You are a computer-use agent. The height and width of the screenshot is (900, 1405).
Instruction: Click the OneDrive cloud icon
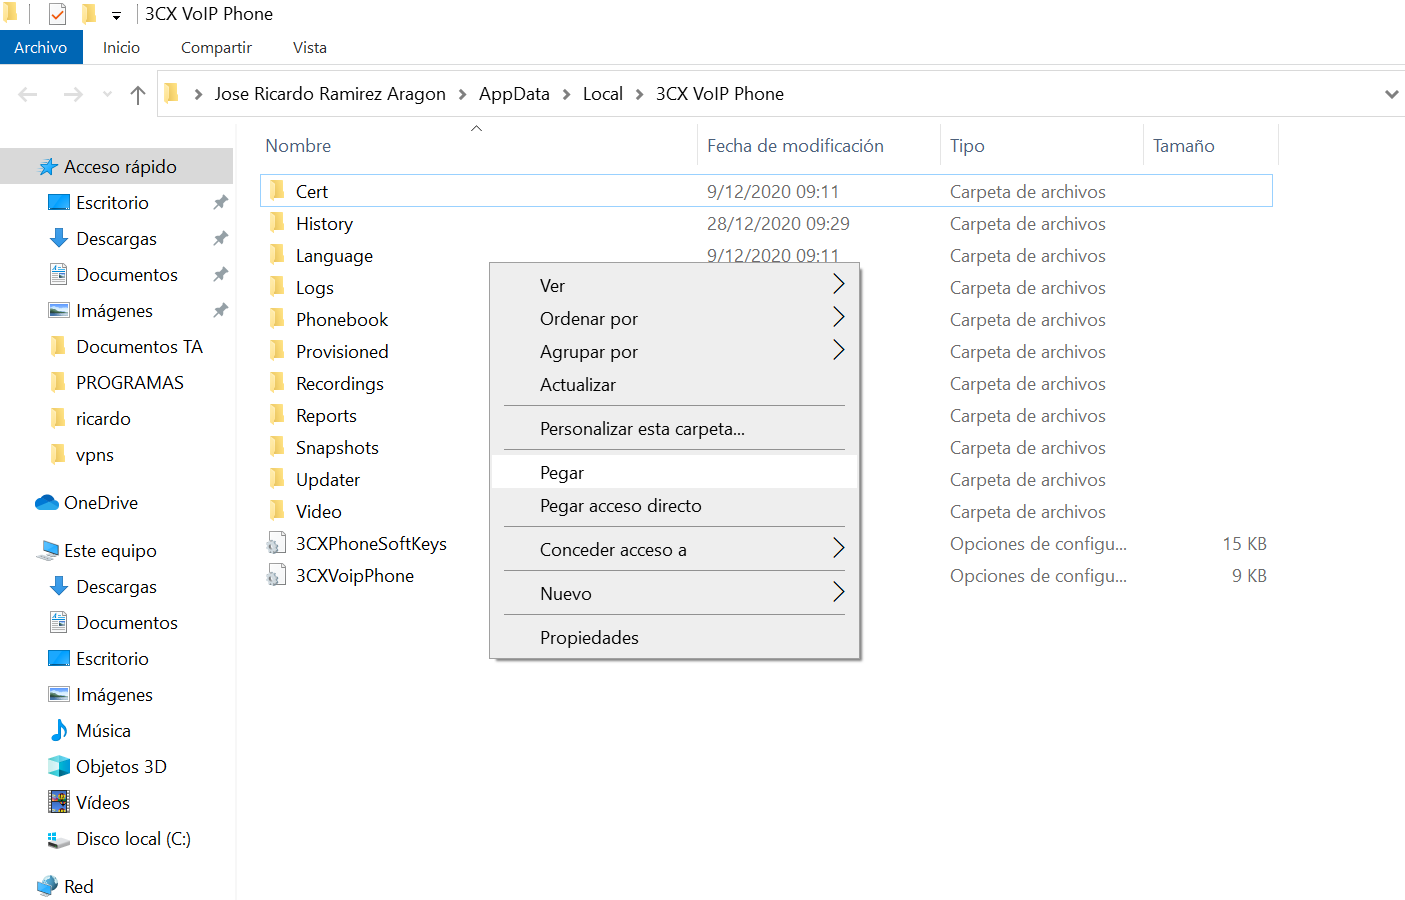[x=47, y=503]
